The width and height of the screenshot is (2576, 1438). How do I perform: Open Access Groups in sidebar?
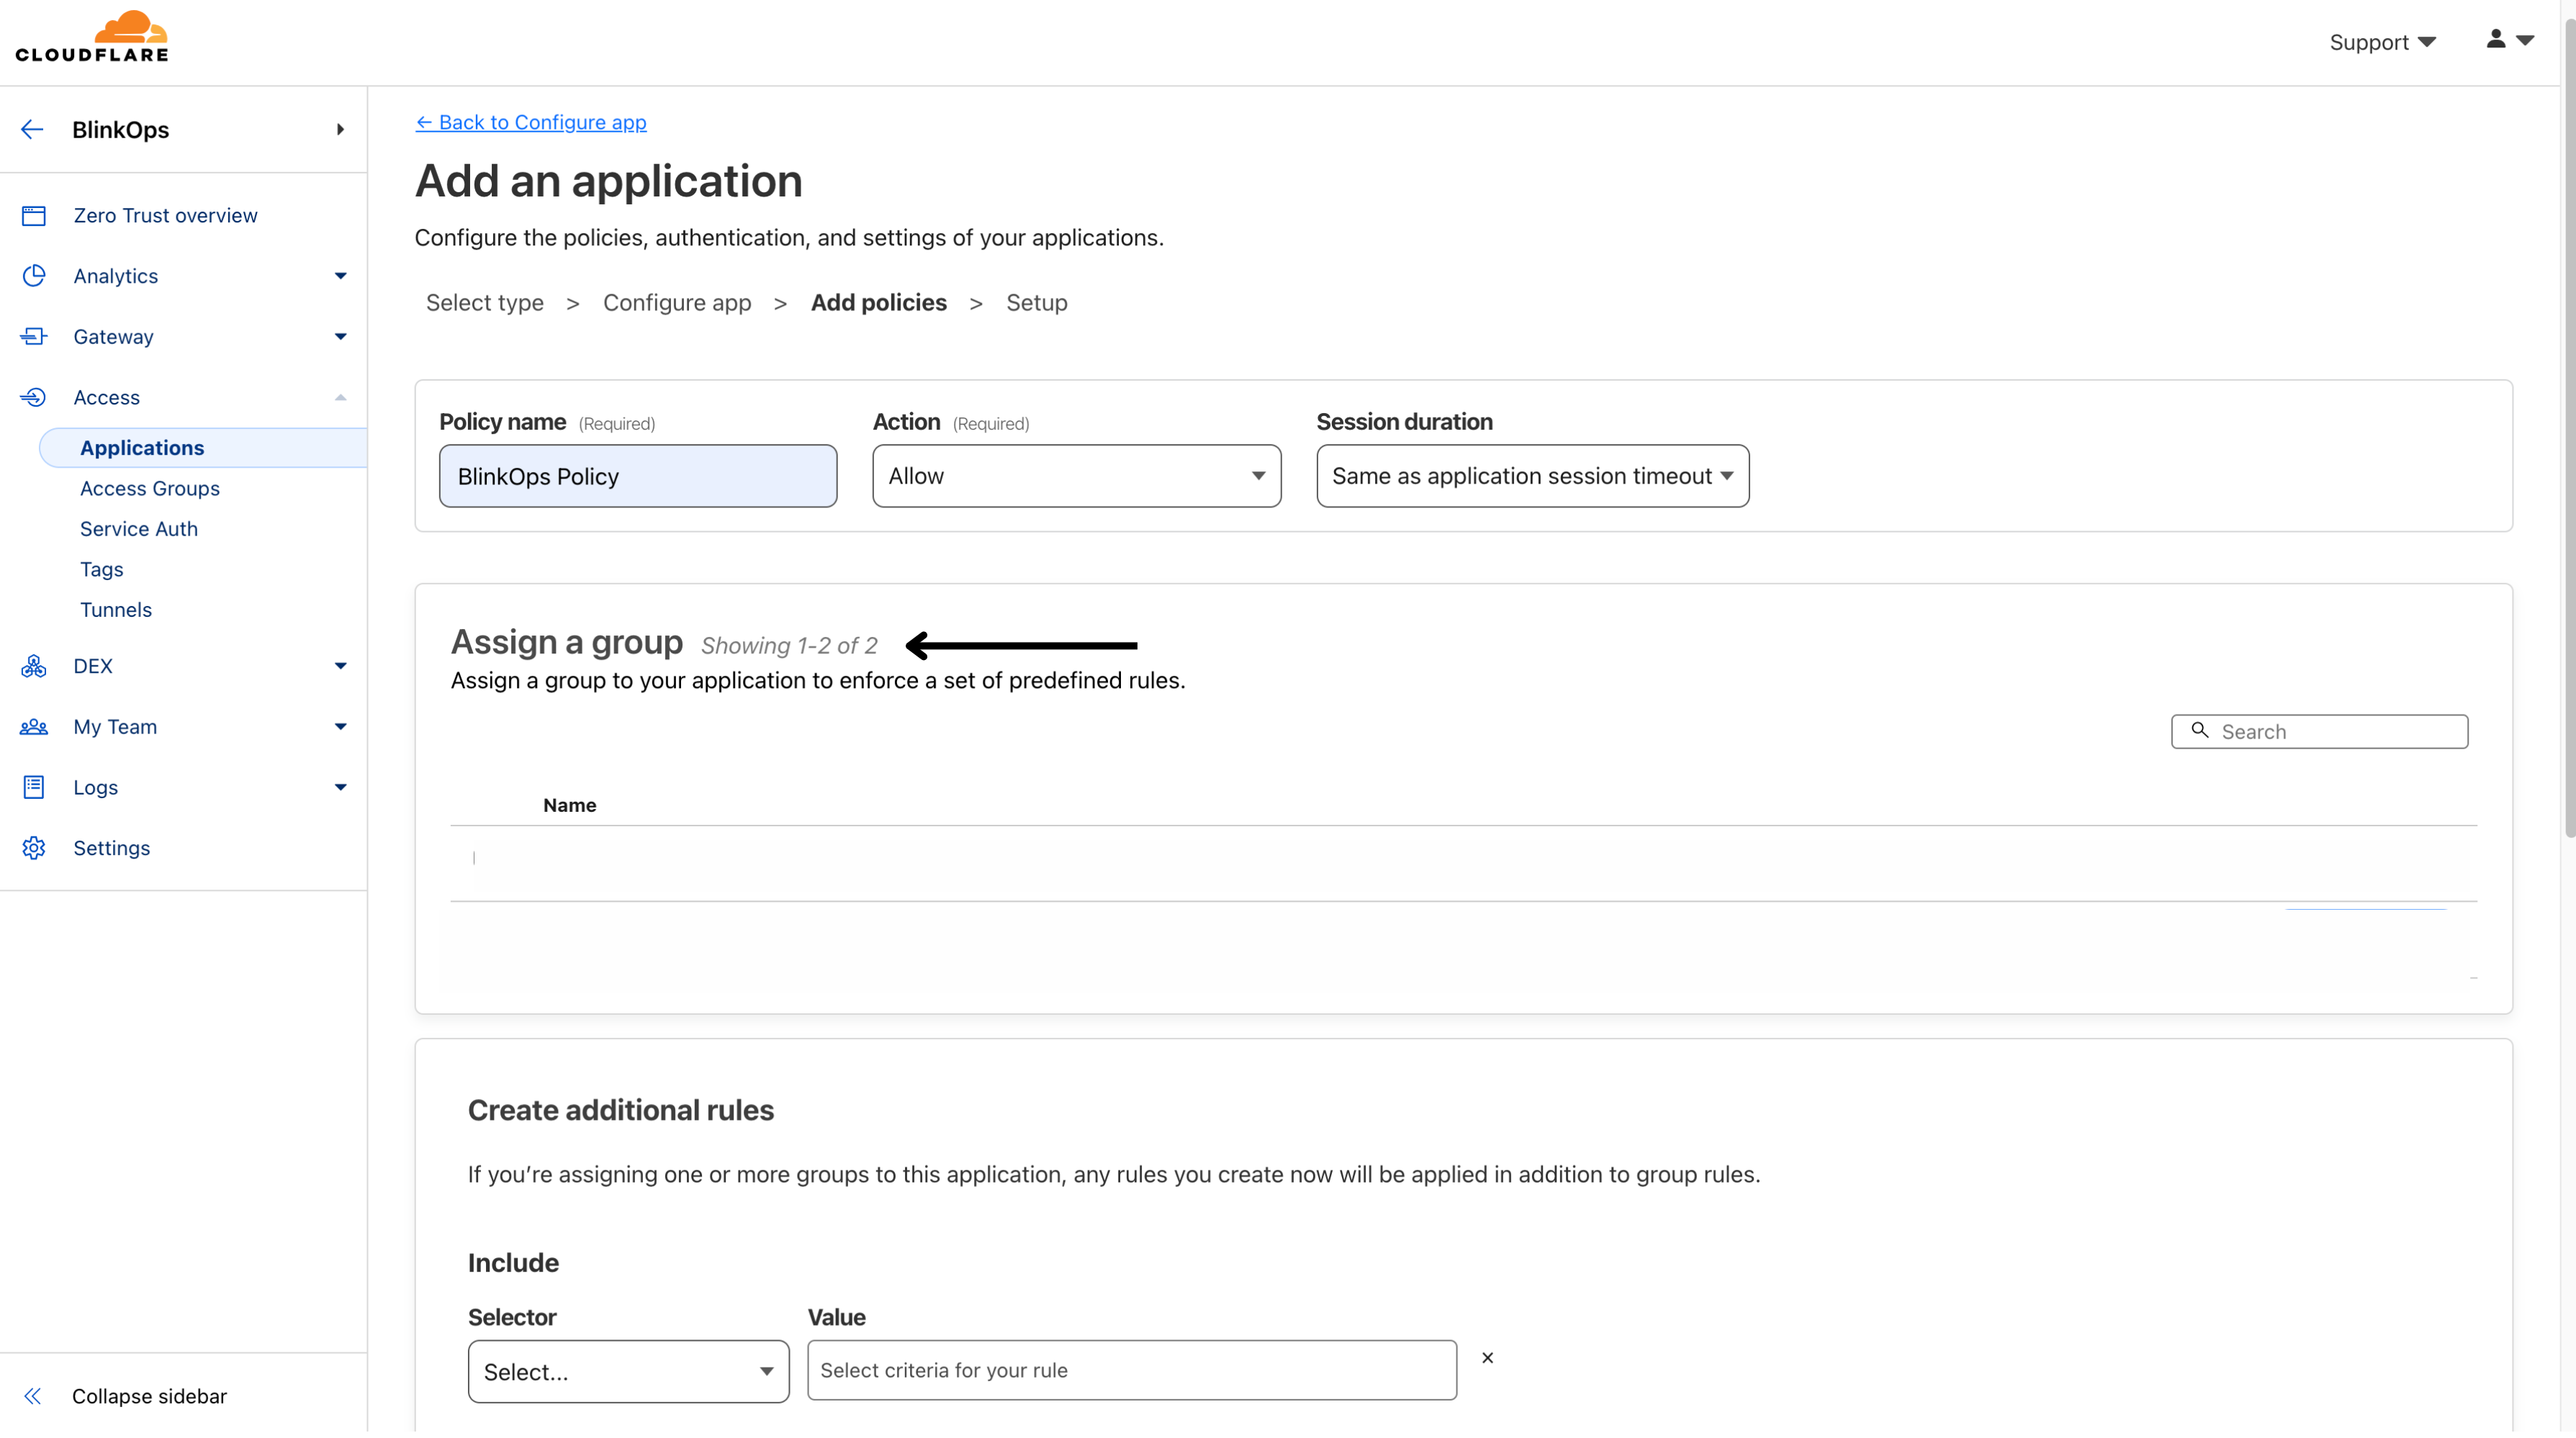click(x=150, y=490)
